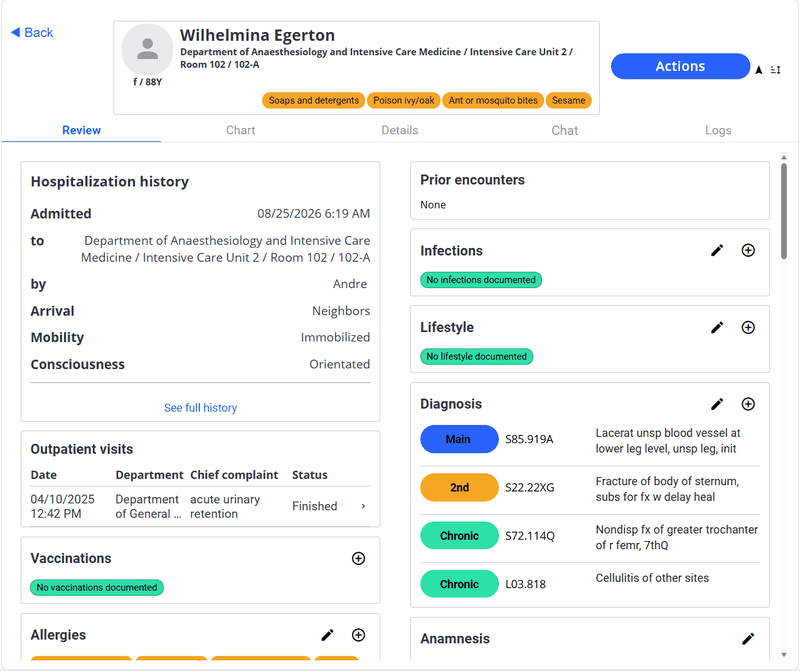This screenshot has width=800, height=671.
Task: Click diagnosis code L03.818
Action: [x=526, y=584]
